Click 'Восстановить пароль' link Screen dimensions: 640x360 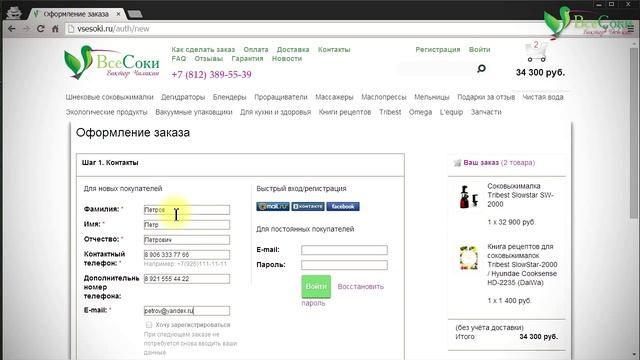[360, 287]
